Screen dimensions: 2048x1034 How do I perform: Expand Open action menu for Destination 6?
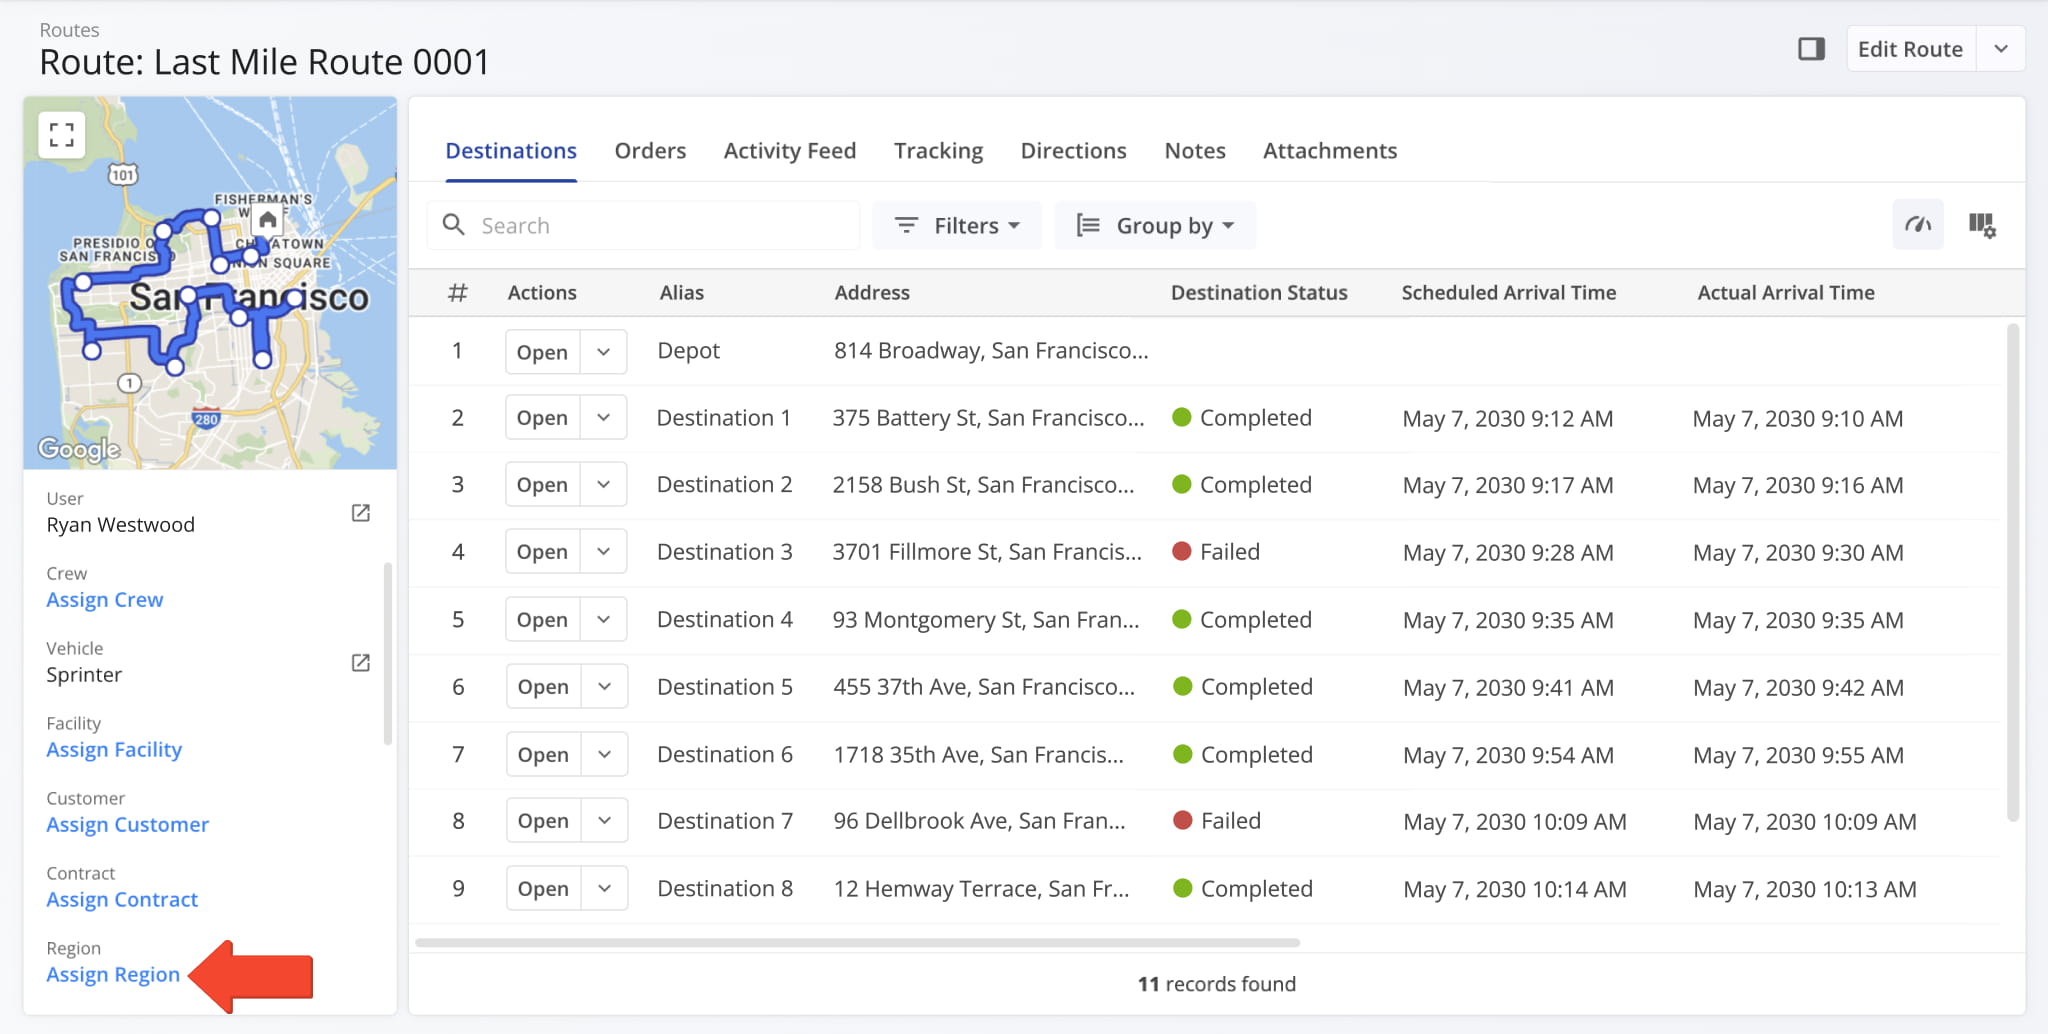pos(604,755)
